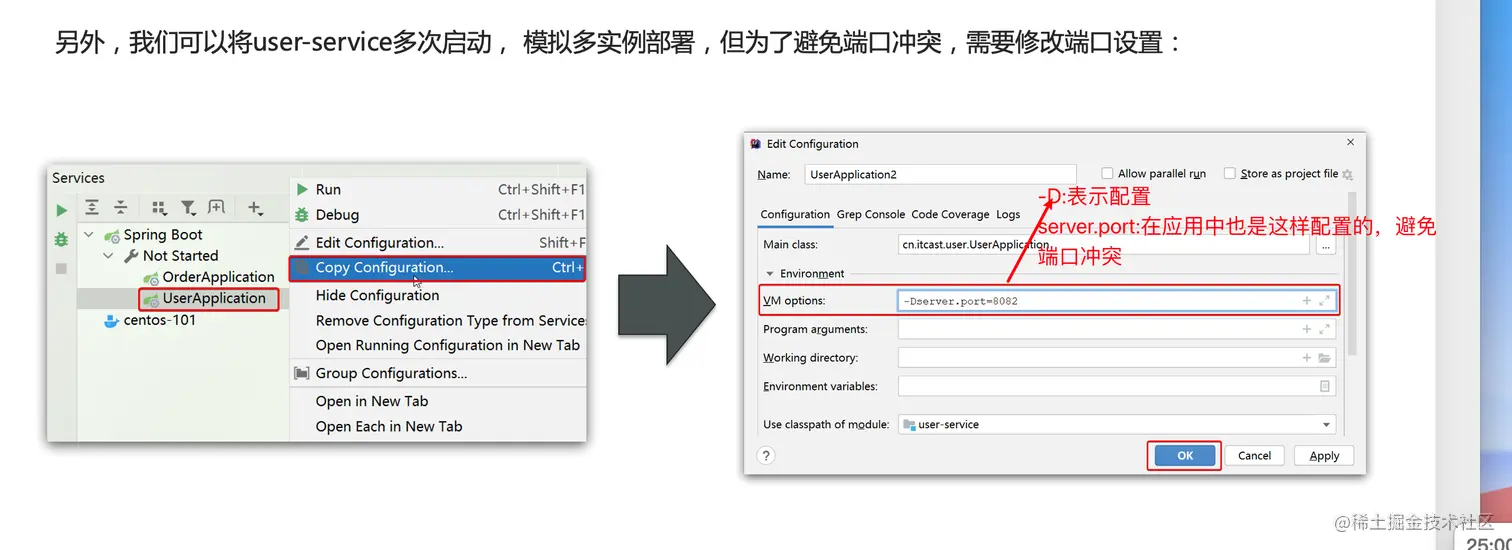Choose Open Running Configuration in New Tab
Viewport: 1512px width, 550px height.
438,345
